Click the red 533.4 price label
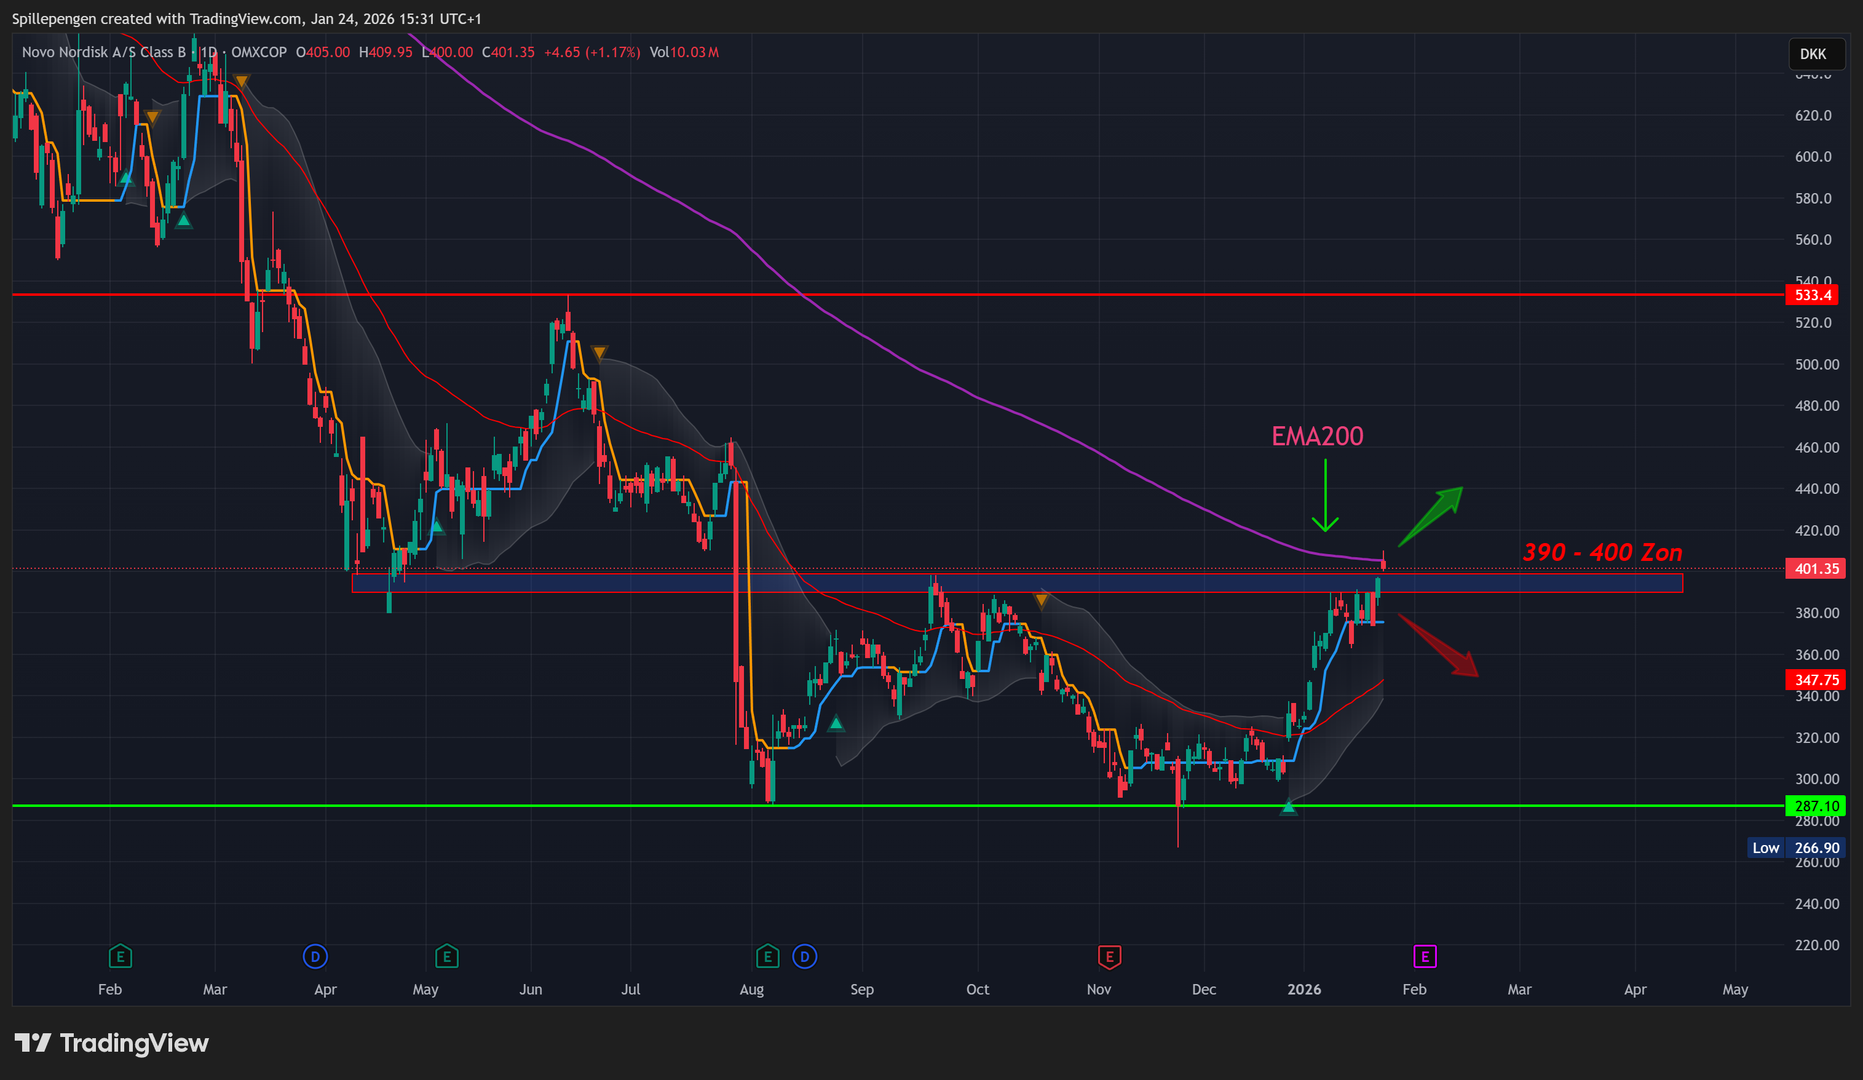The height and width of the screenshot is (1080, 1863). 1813,295
